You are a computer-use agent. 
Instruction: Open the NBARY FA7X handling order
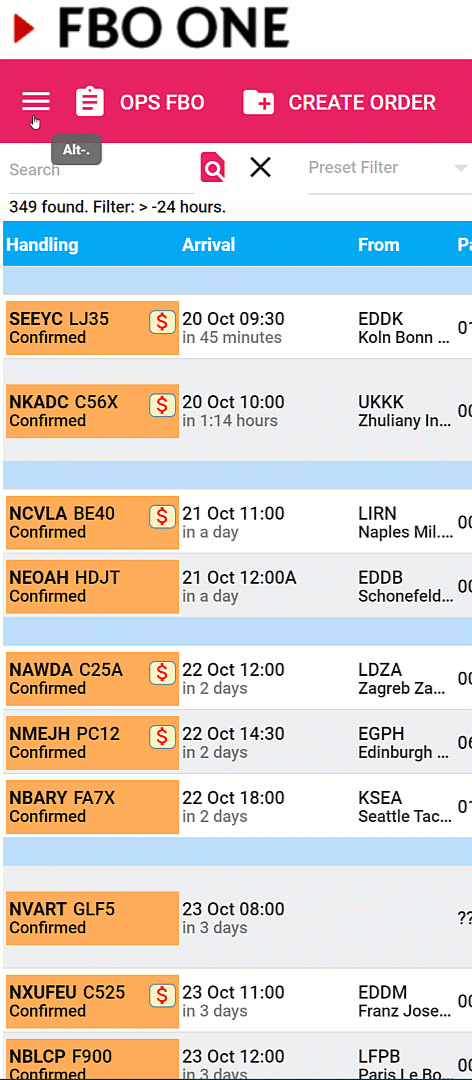point(92,807)
